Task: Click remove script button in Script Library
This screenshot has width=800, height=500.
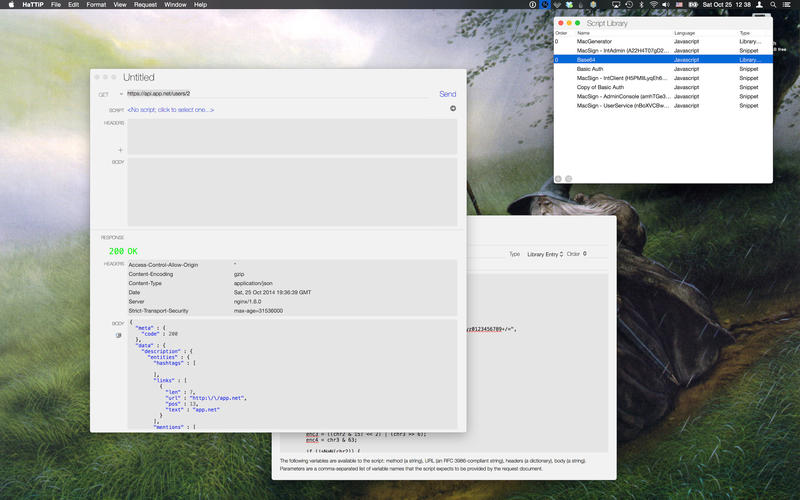Action: pyautogui.click(x=570, y=178)
